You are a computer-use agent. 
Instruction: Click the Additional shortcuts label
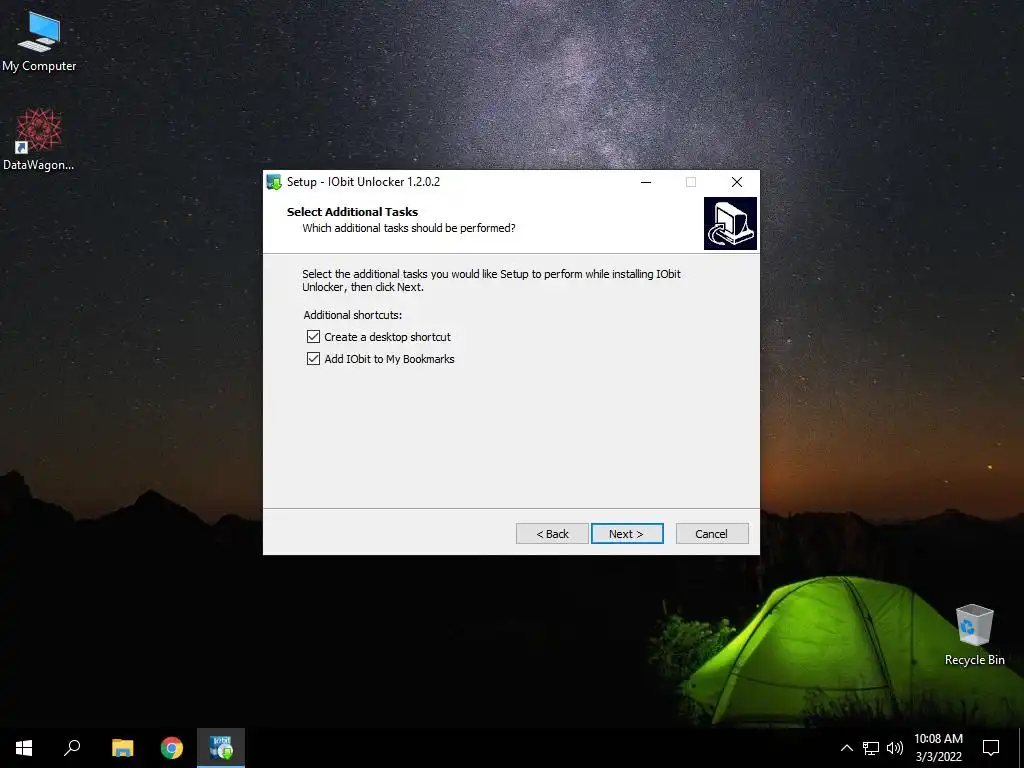click(x=353, y=315)
